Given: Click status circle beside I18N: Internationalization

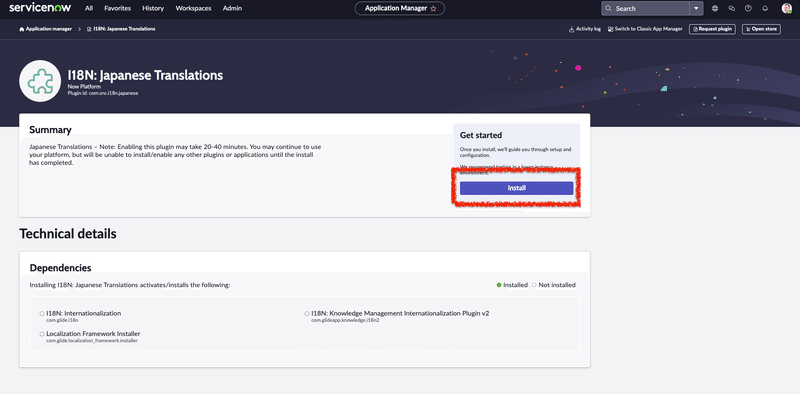Looking at the screenshot, I should [42, 313].
